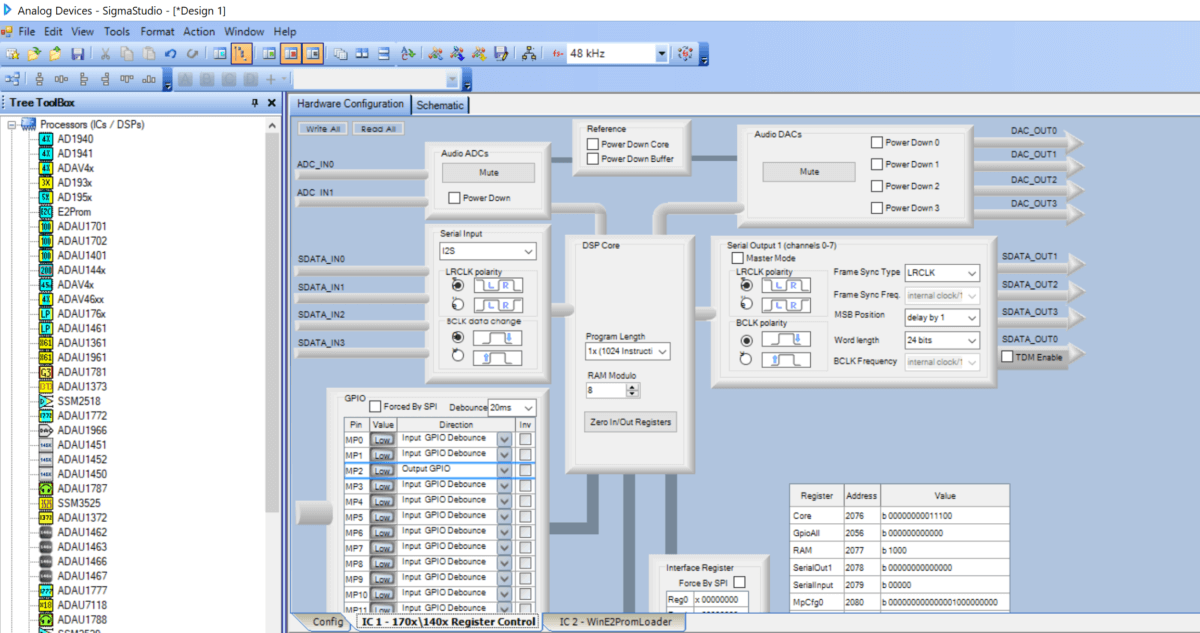Click the ADAU1966 processor icon

pos(45,430)
